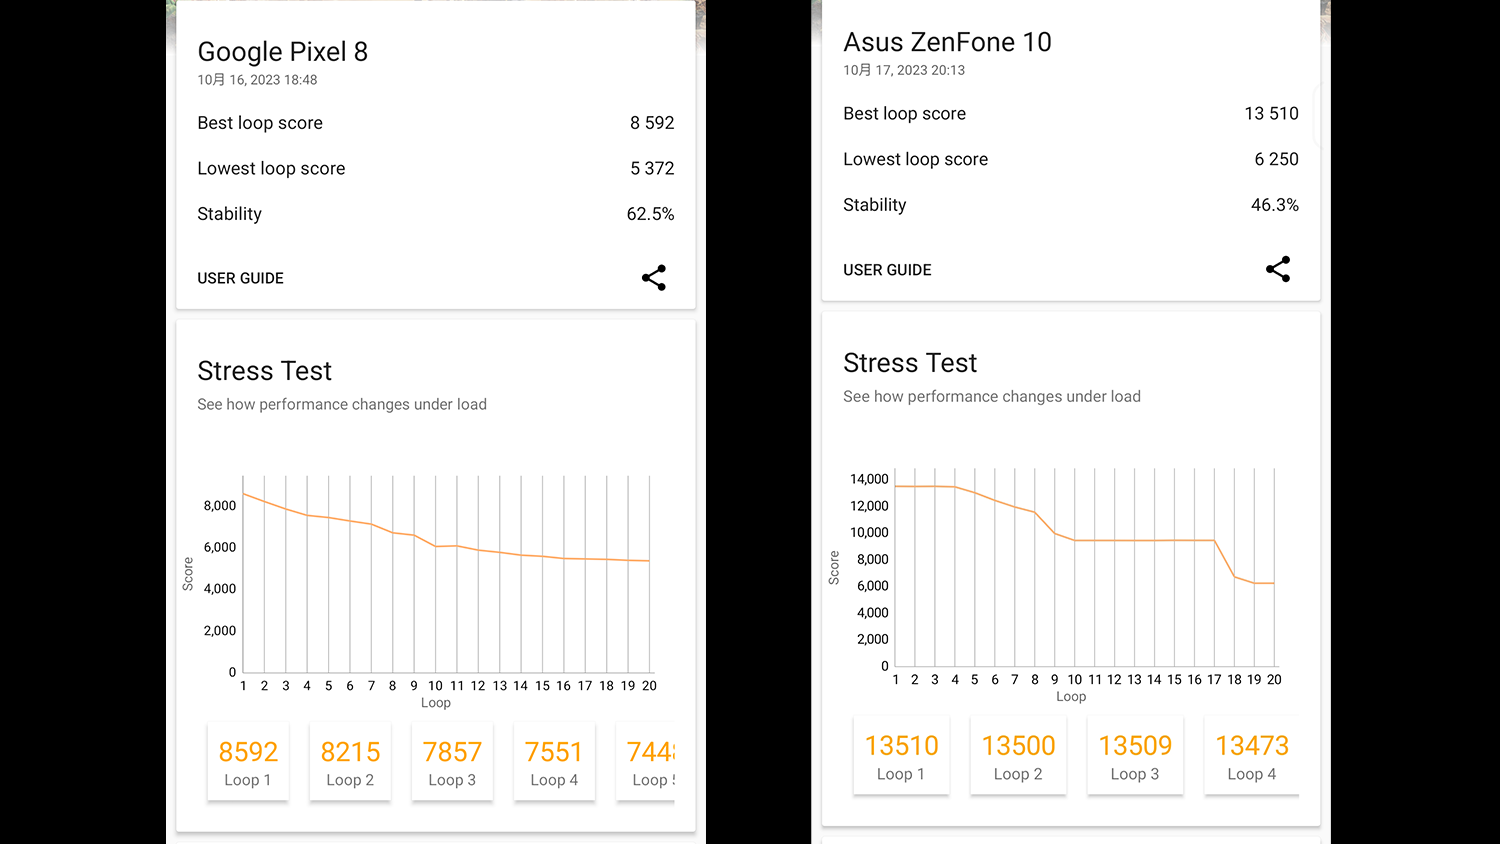
Task: Open USER GUIDE on ZenFone 10 card
Action: pos(887,270)
